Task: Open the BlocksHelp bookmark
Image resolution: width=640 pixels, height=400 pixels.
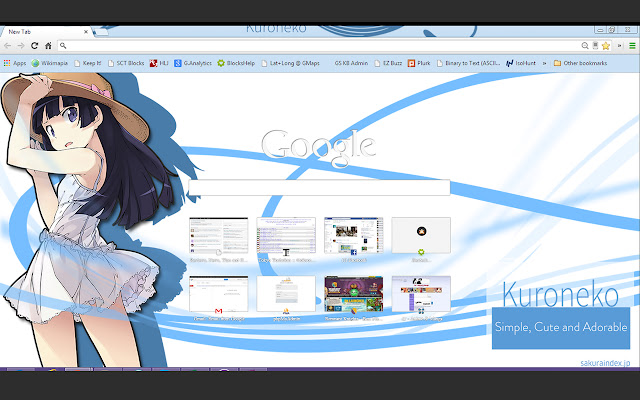Action: [x=236, y=63]
